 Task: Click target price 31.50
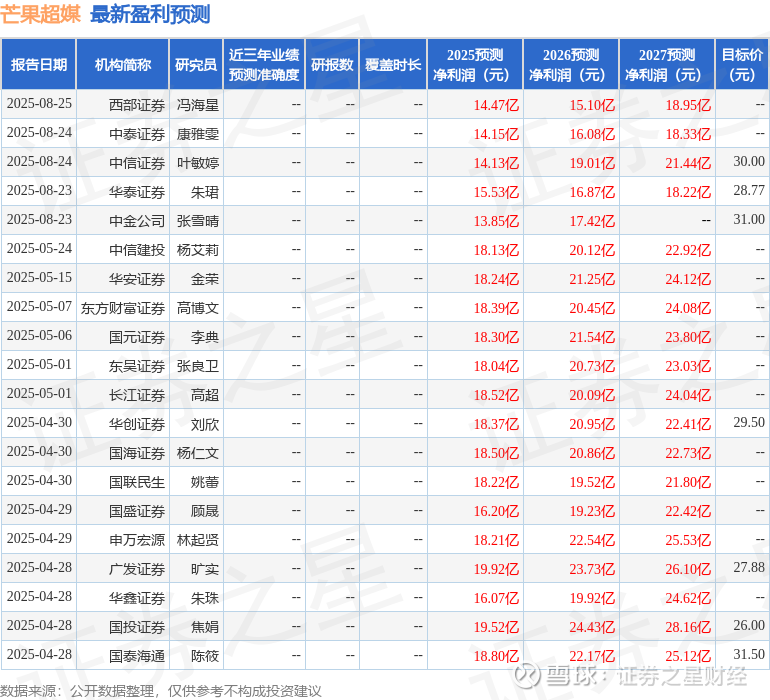tap(749, 654)
